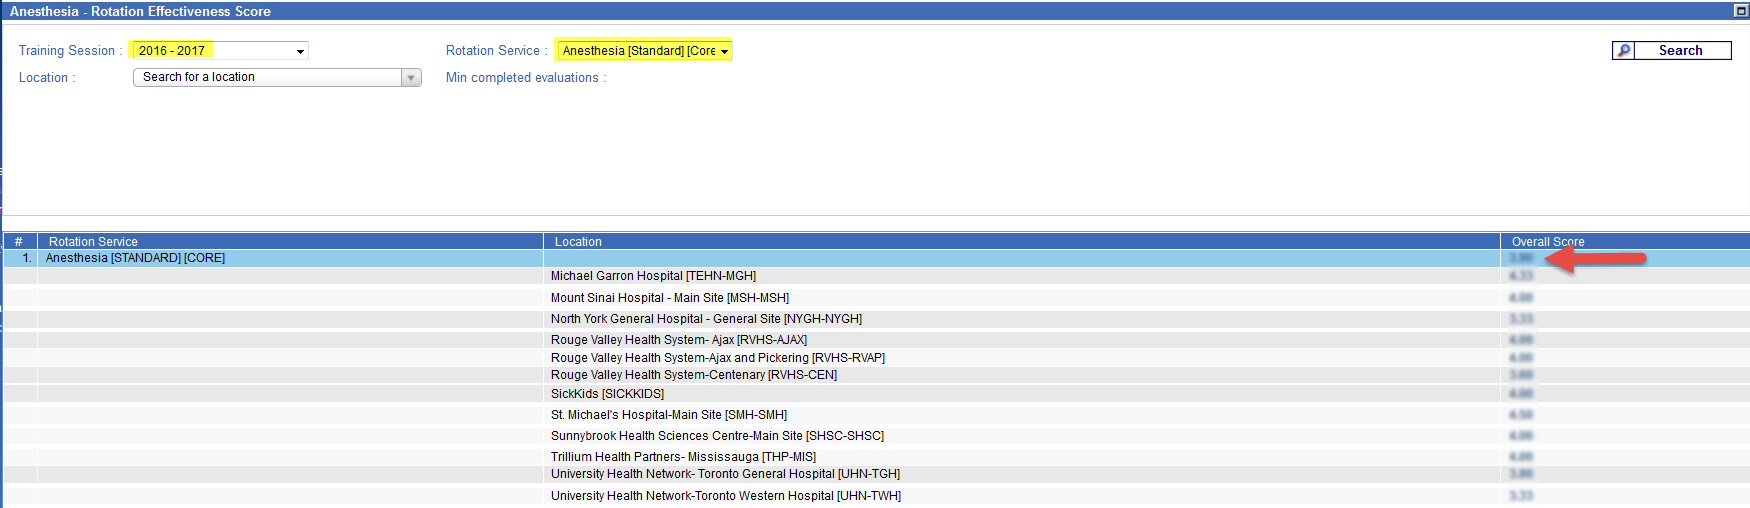Open the Training Session dropdown
The height and width of the screenshot is (508, 1750).
click(x=300, y=51)
